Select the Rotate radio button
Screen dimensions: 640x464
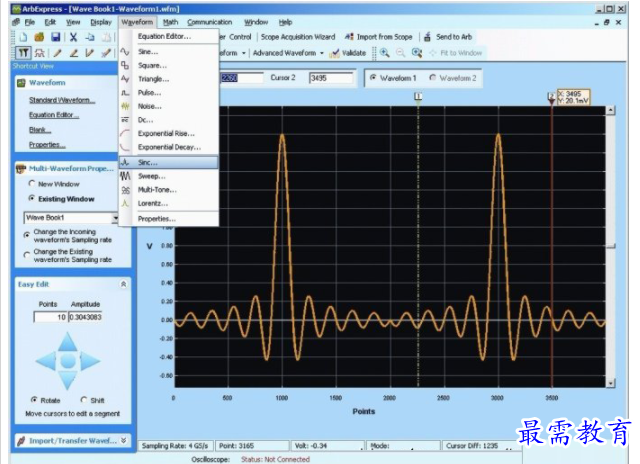pos(34,400)
